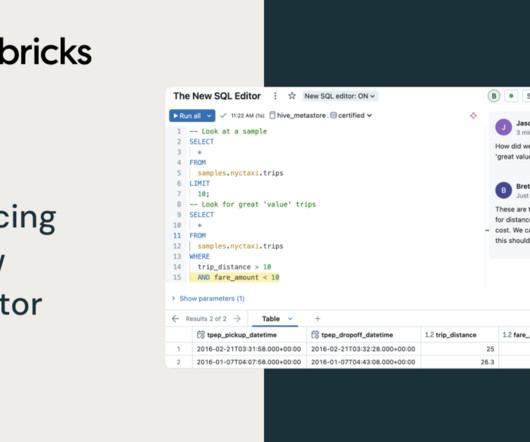Go to previous result with left arrow

coord(175,319)
